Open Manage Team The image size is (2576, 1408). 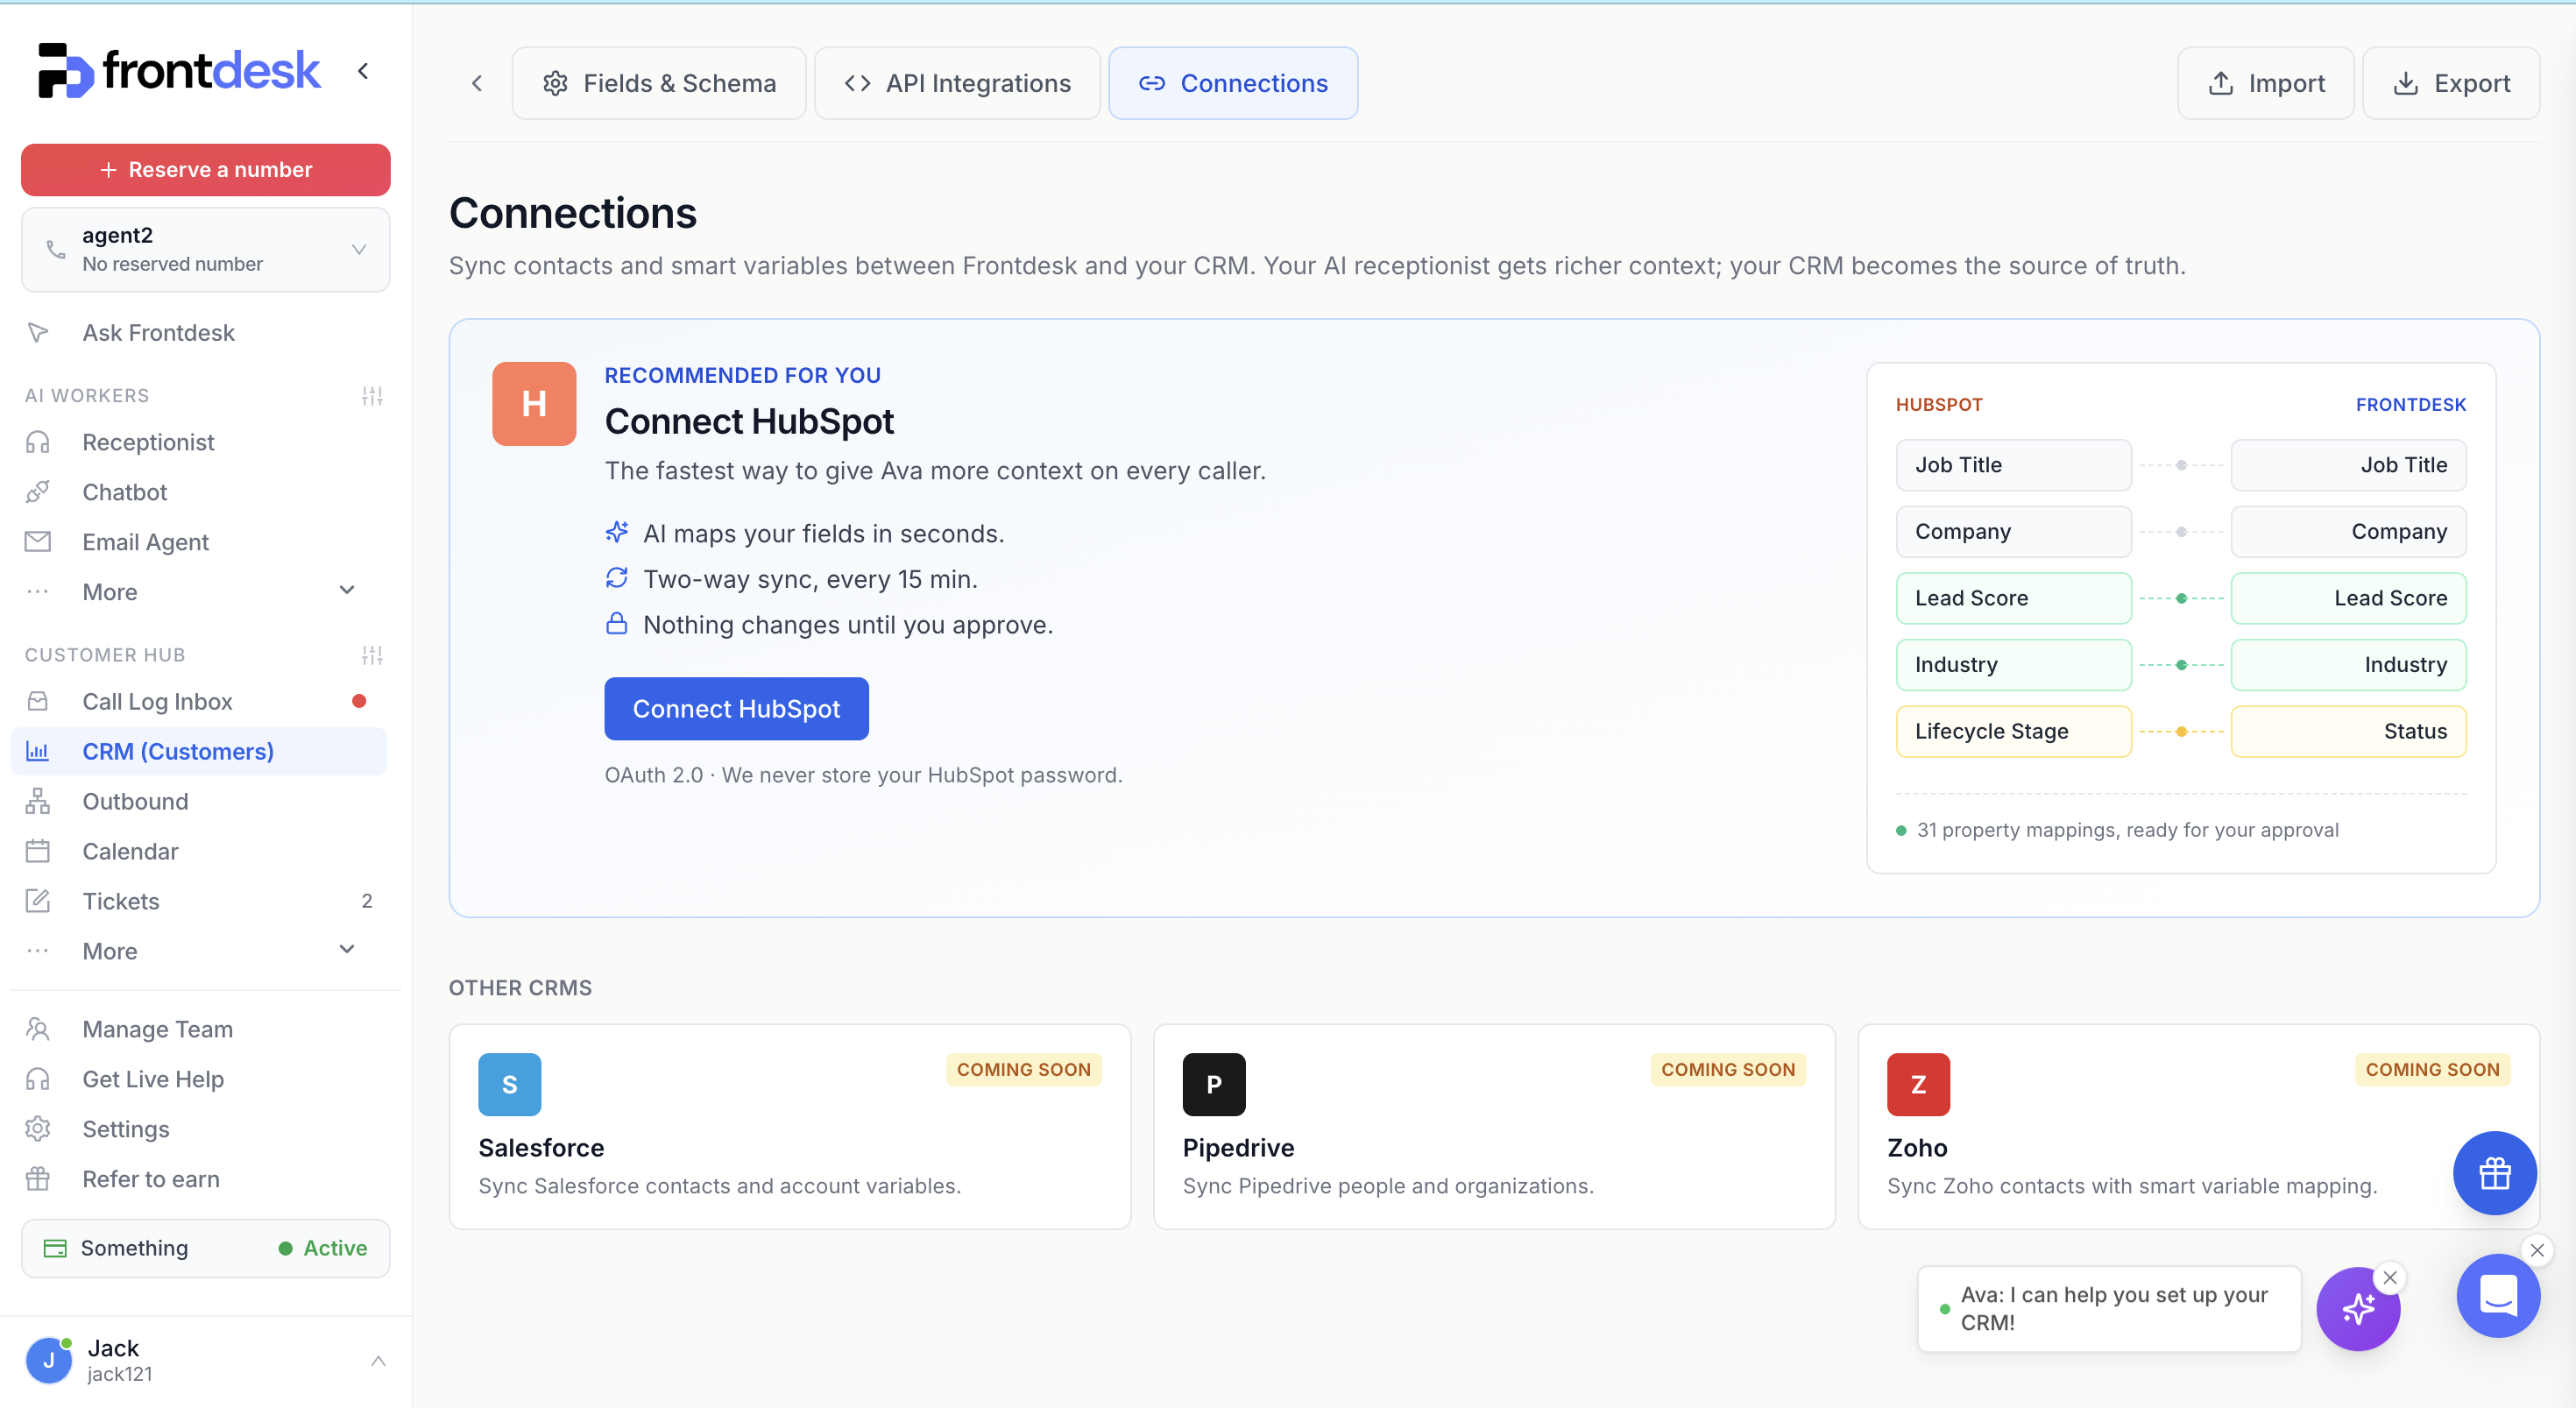pyautogui.click(x=157, y=1029)
